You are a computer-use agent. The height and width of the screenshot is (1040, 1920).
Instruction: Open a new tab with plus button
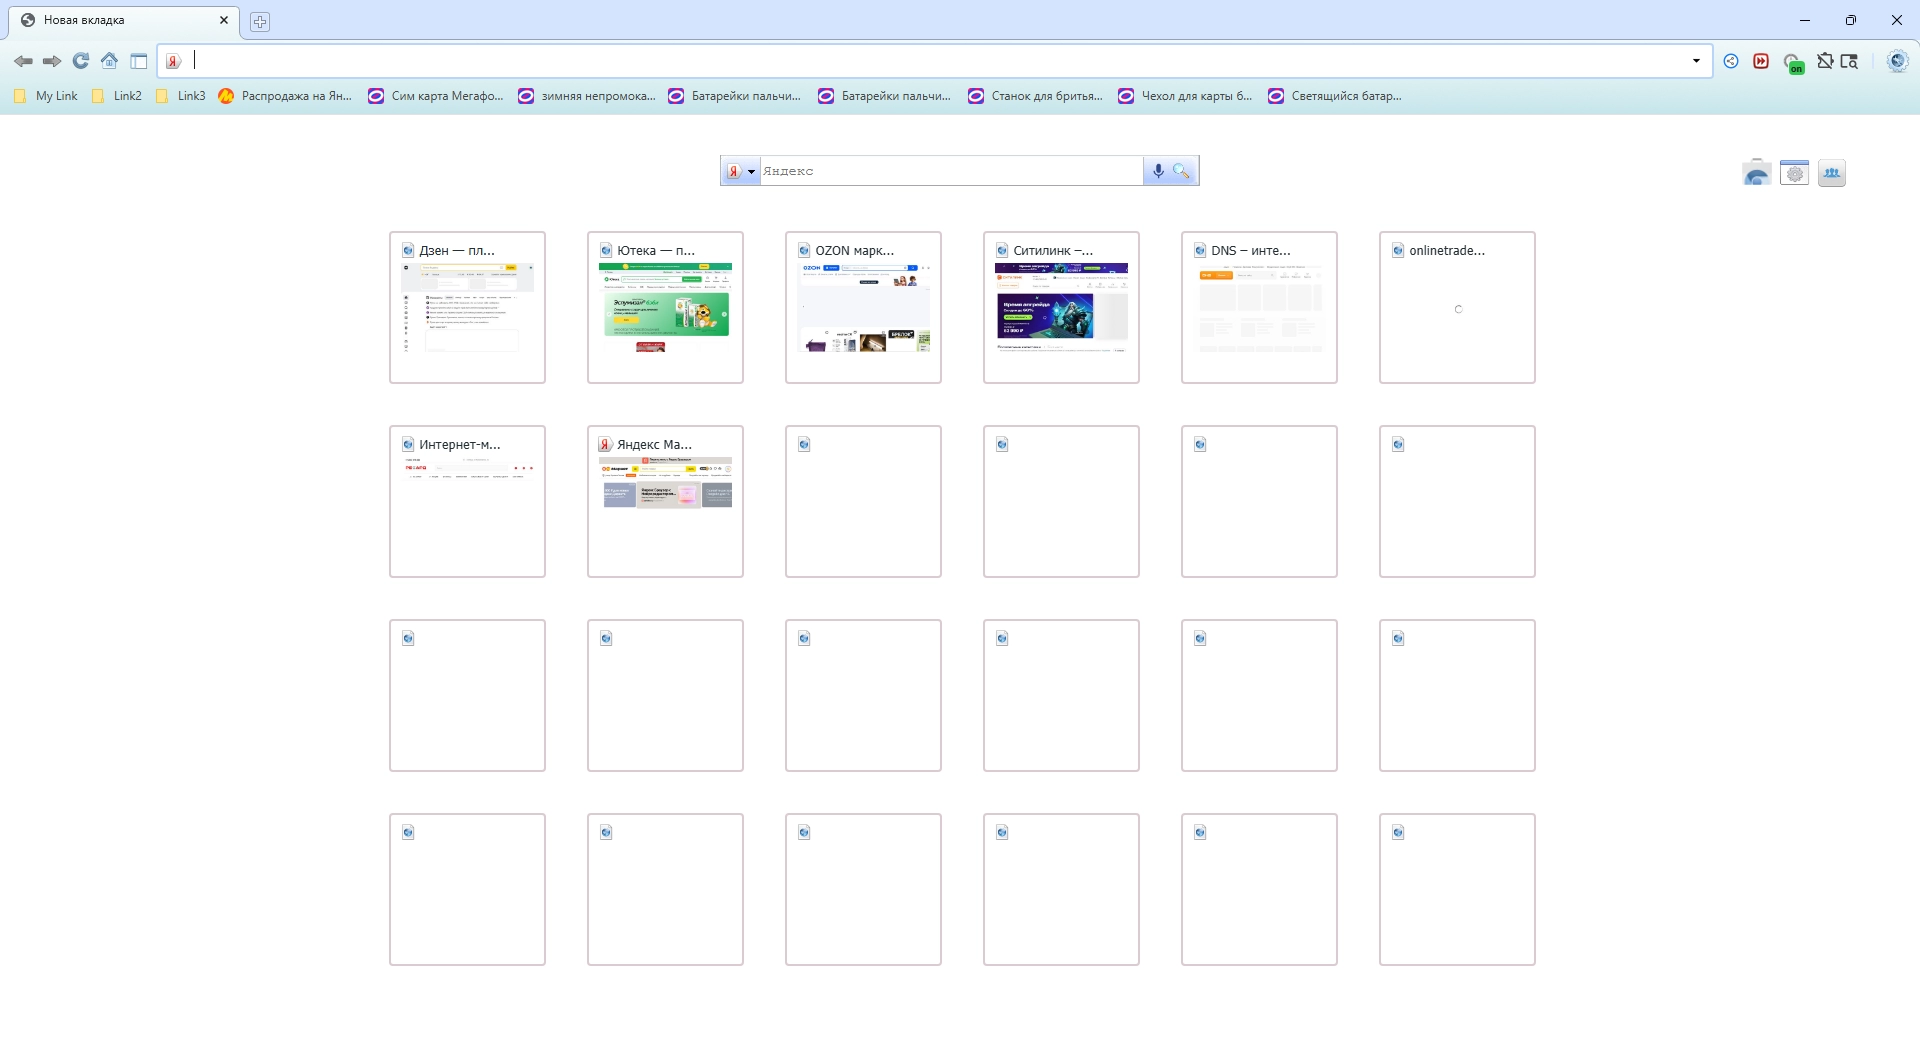pos(260,21)
